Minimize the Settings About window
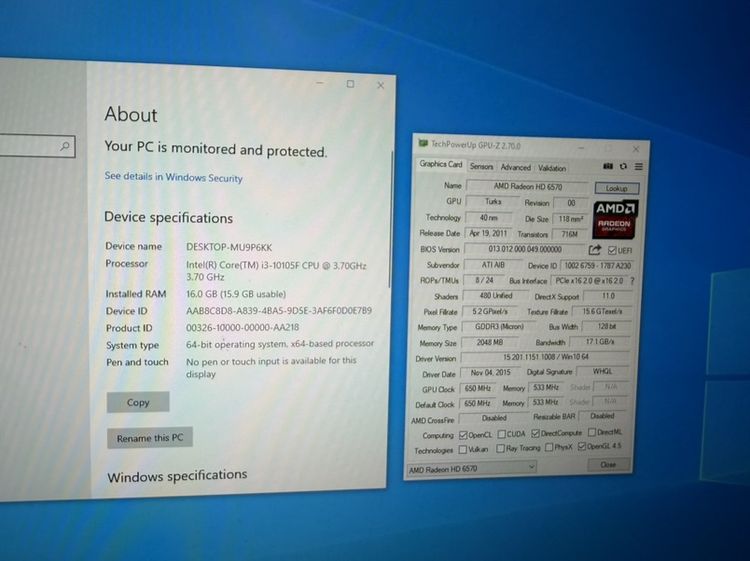 (320, 83)
